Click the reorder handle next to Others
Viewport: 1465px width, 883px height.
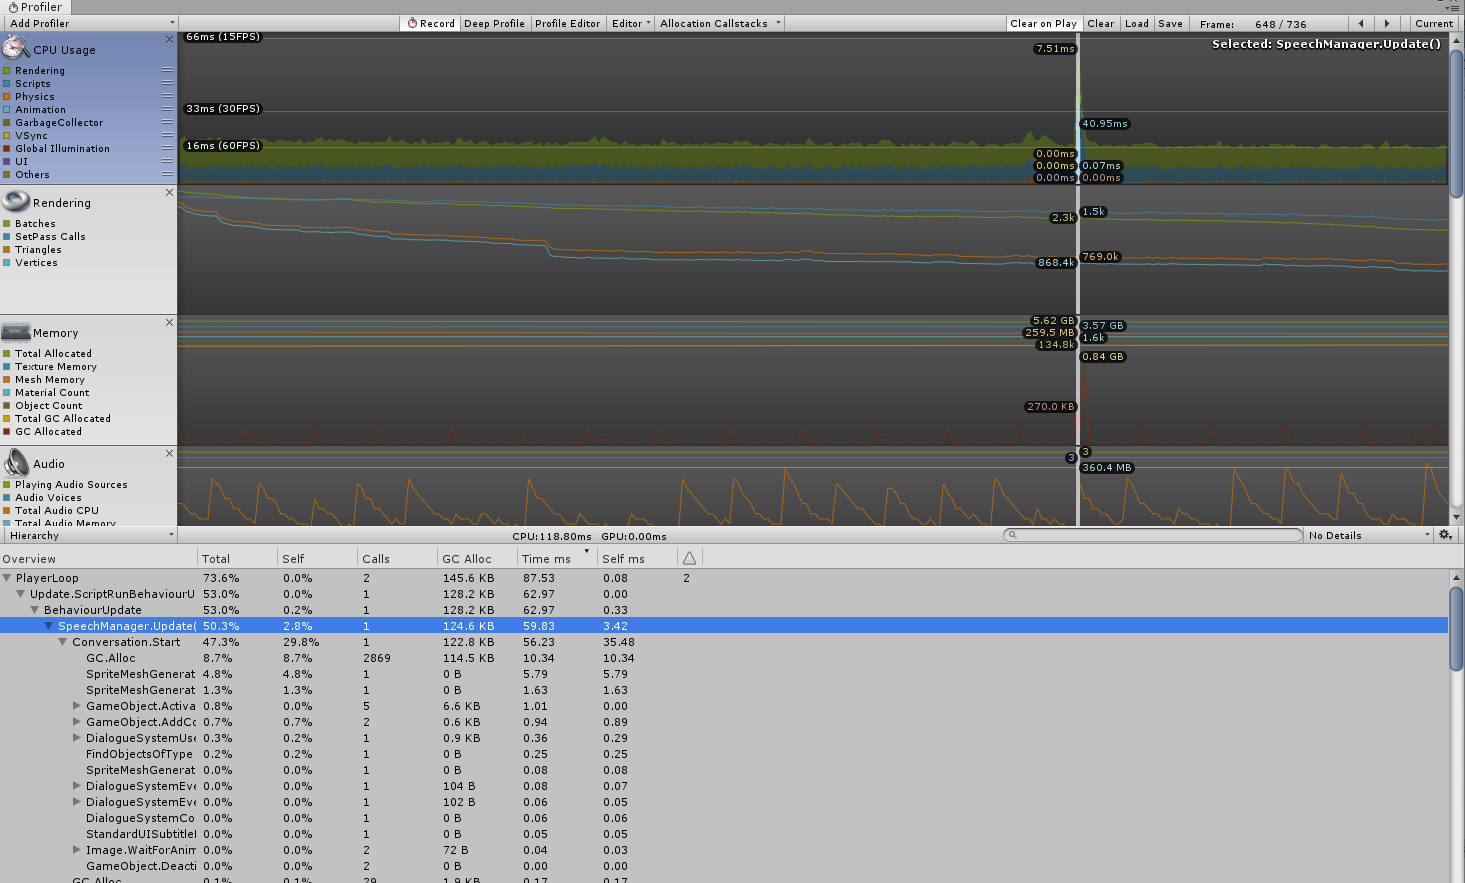[167, 174]
